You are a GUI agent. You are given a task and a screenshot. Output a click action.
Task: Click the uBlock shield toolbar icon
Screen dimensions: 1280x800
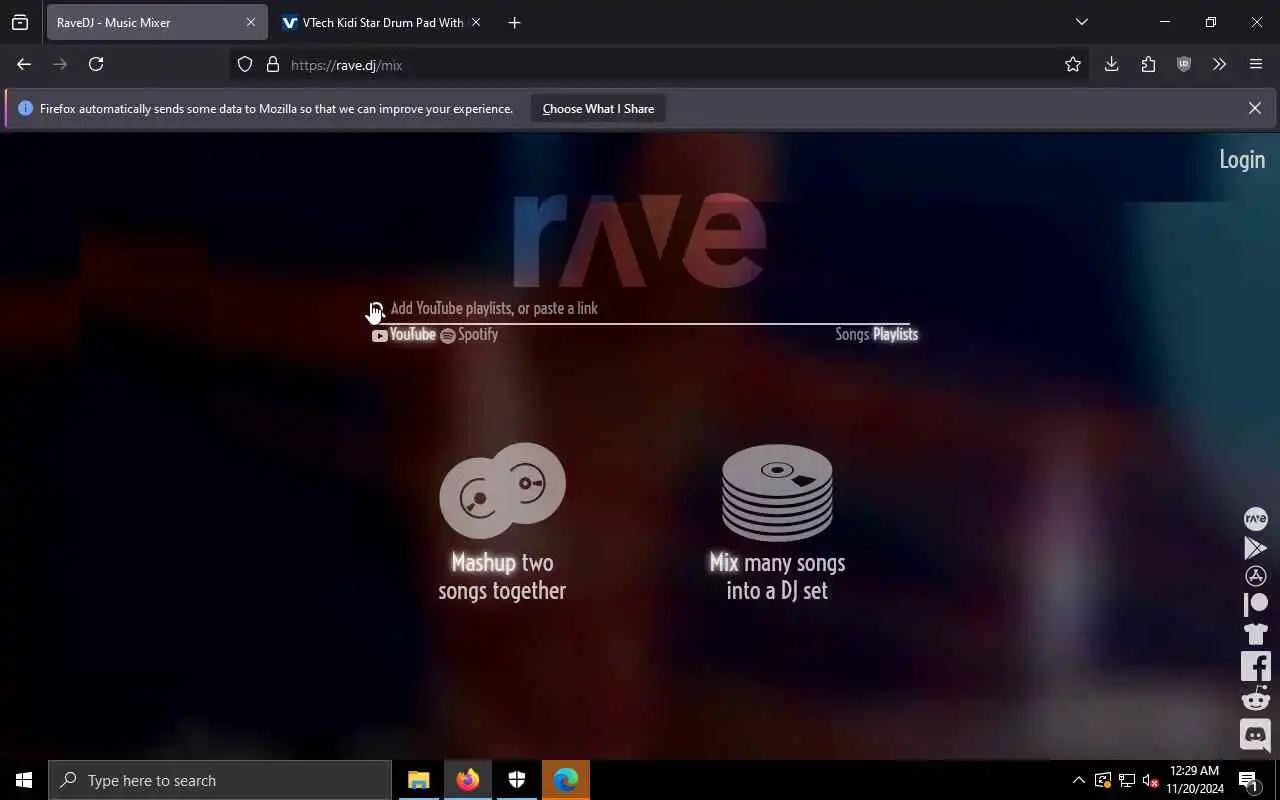(1184, 64)
